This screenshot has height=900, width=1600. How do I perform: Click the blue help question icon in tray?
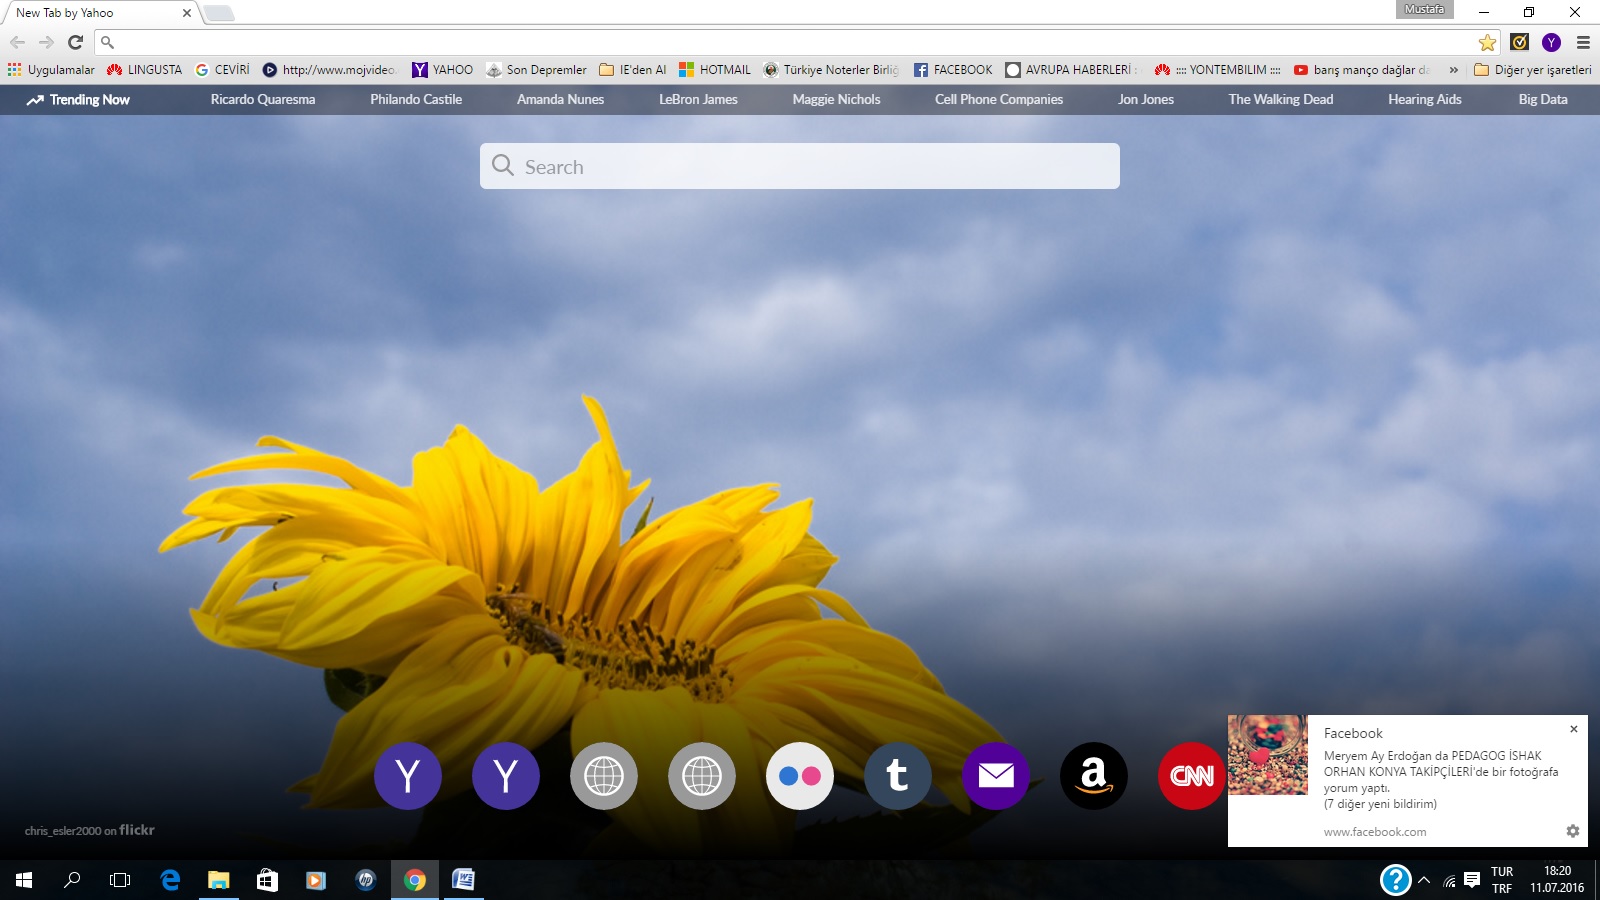(x=1395, y=880)
